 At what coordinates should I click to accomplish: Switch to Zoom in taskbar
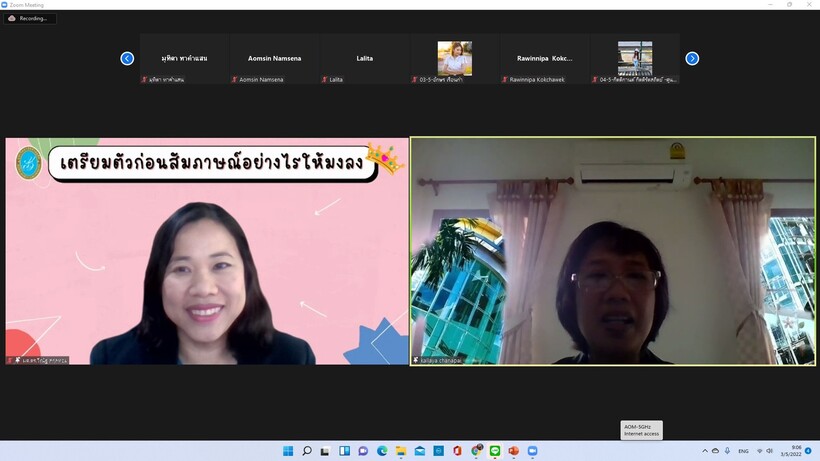coord(532,451)
